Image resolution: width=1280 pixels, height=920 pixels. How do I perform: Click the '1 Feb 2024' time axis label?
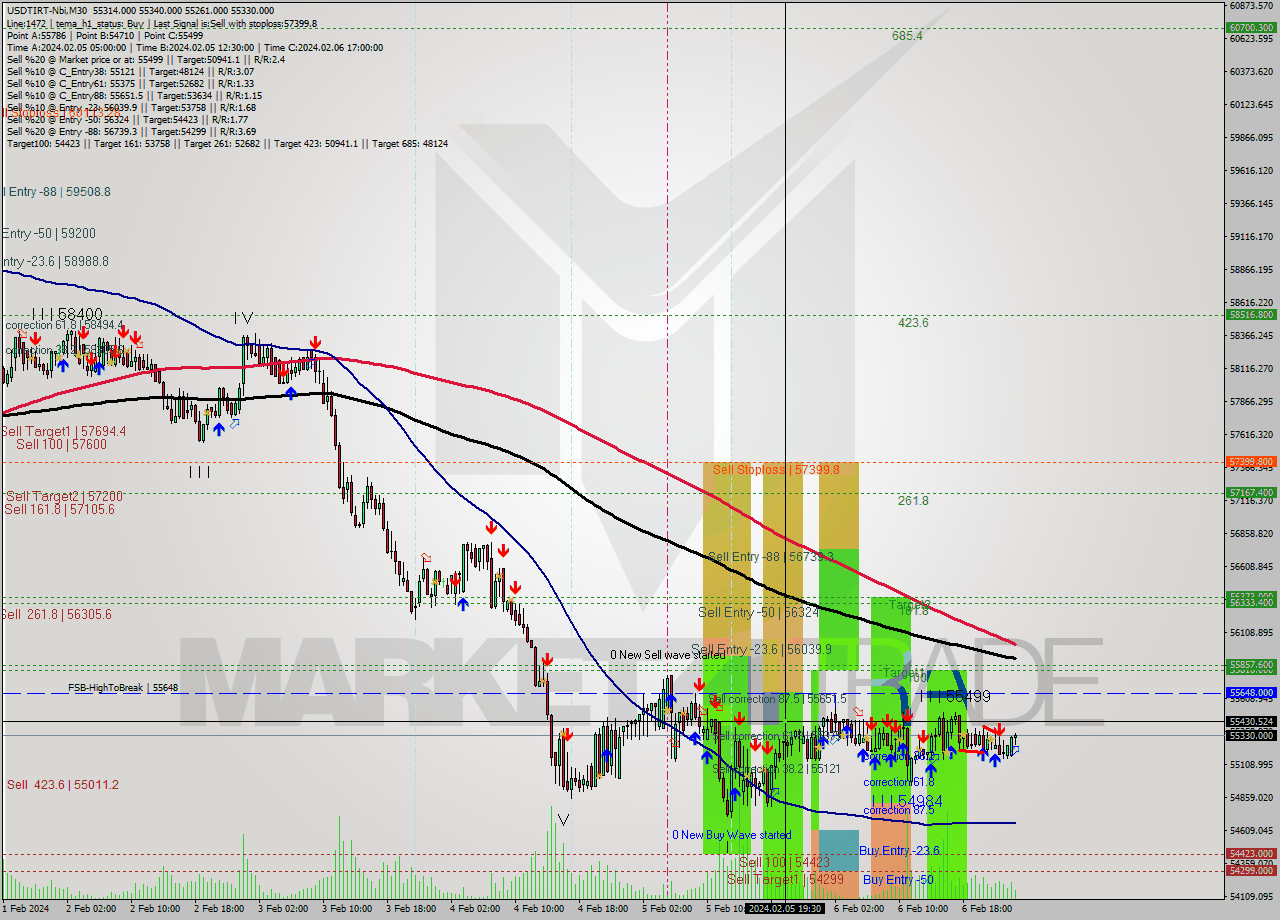(26, 909)
